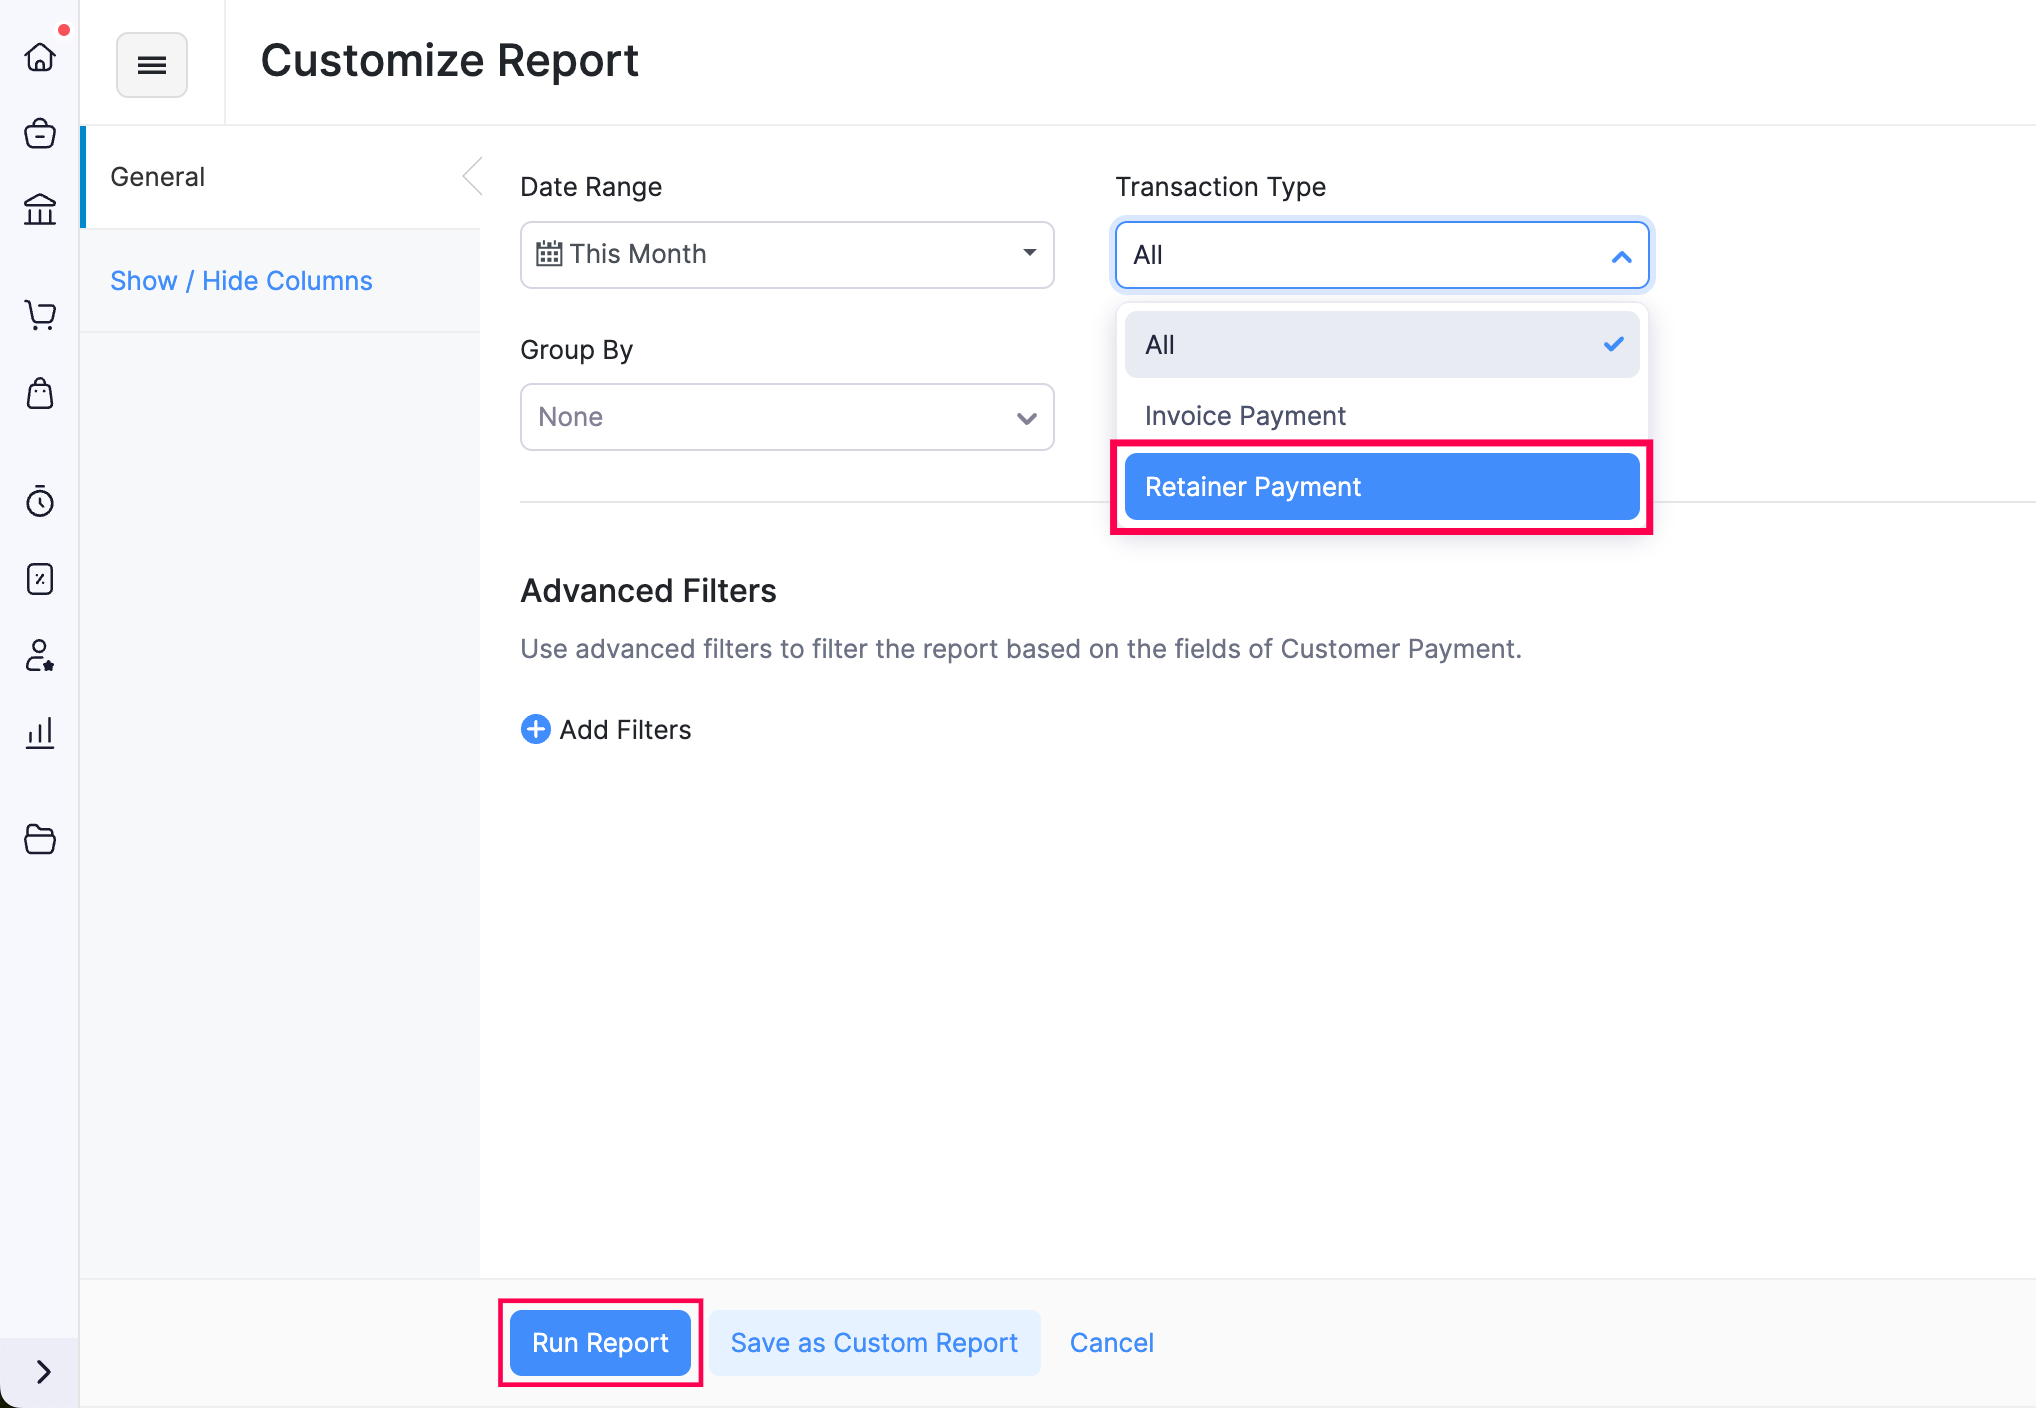Open the Purchases bag icon

[40, 394]
